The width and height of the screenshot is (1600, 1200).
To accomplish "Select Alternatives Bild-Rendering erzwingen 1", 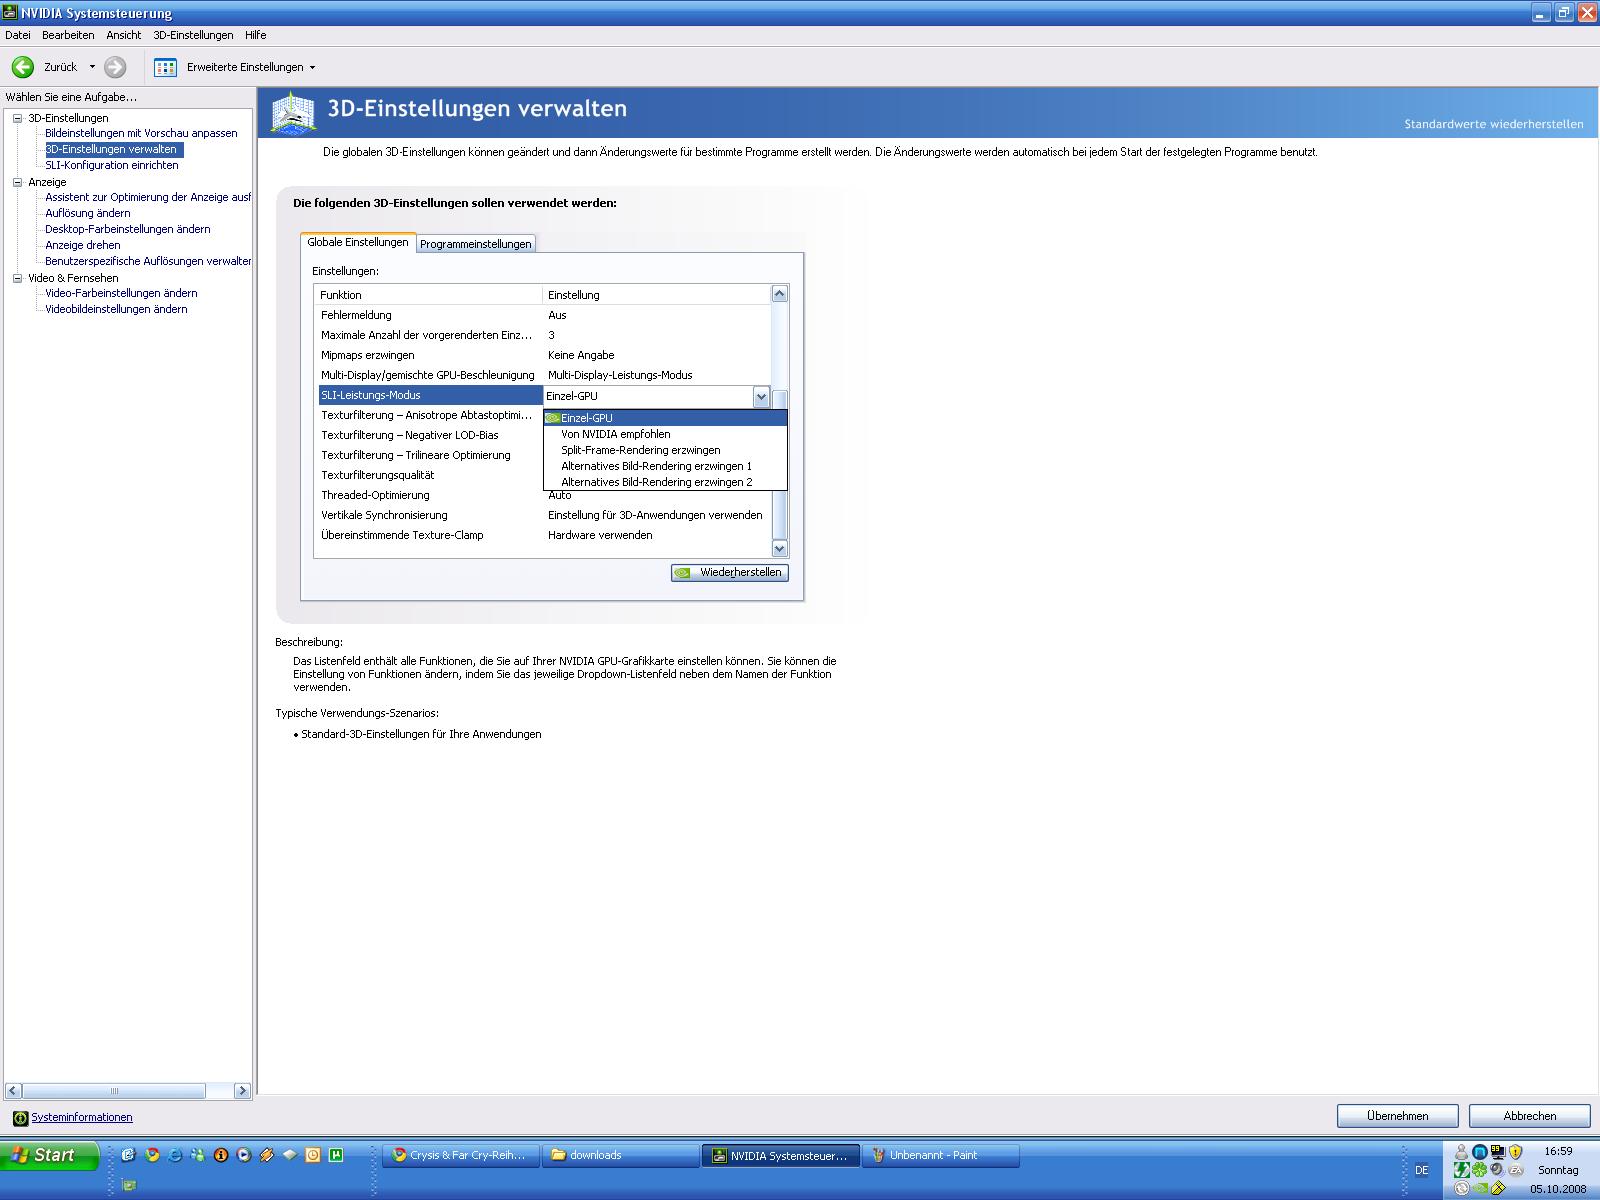I will pos(665,466).
